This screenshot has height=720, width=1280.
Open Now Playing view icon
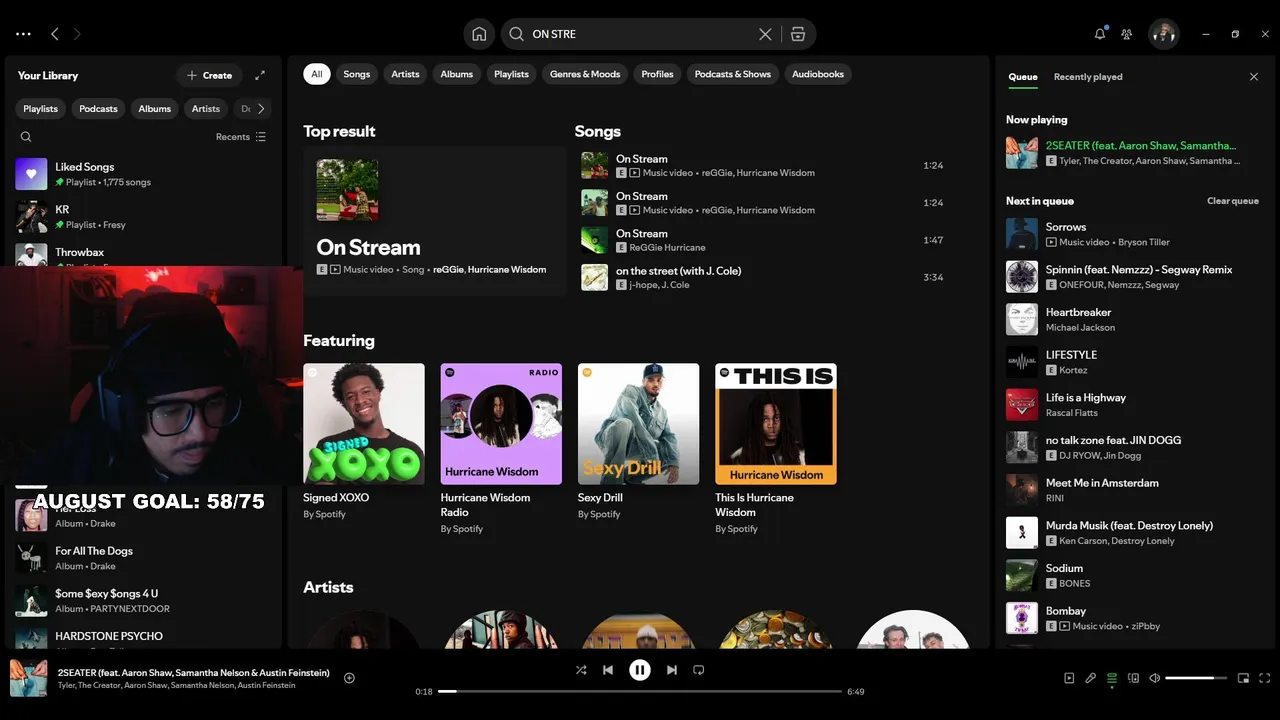(1069, 678)
